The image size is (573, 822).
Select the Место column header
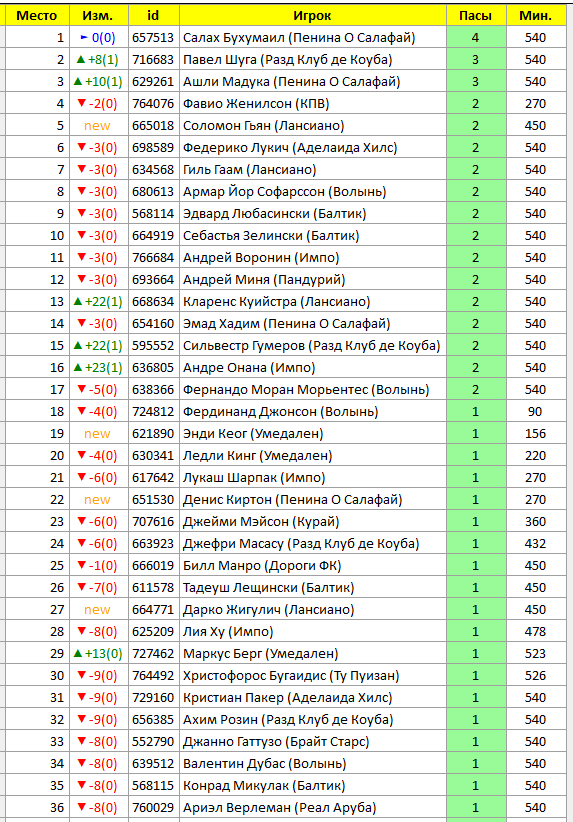[x=37, y=15]
